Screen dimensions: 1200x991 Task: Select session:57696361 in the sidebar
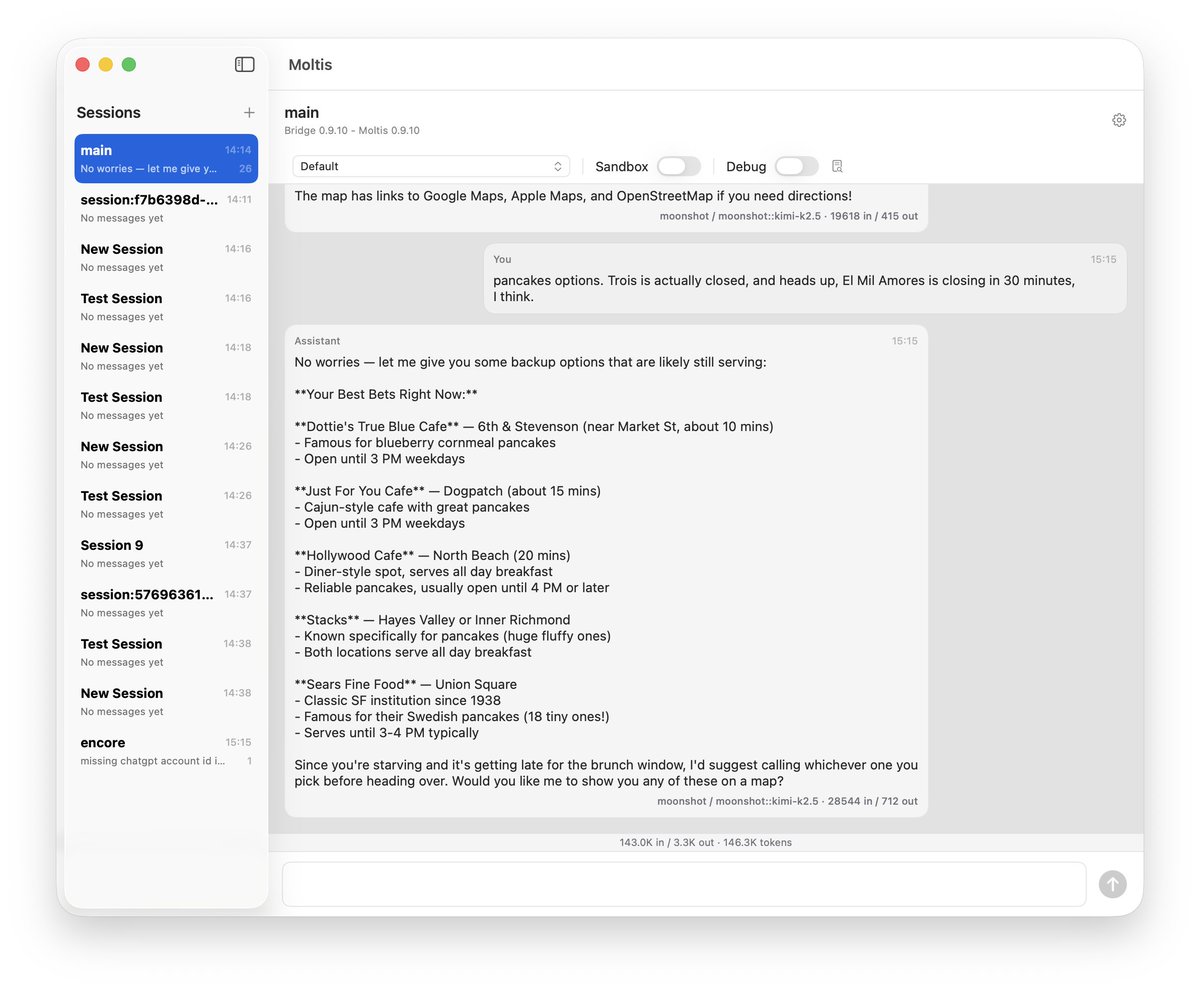click(166, 603)
